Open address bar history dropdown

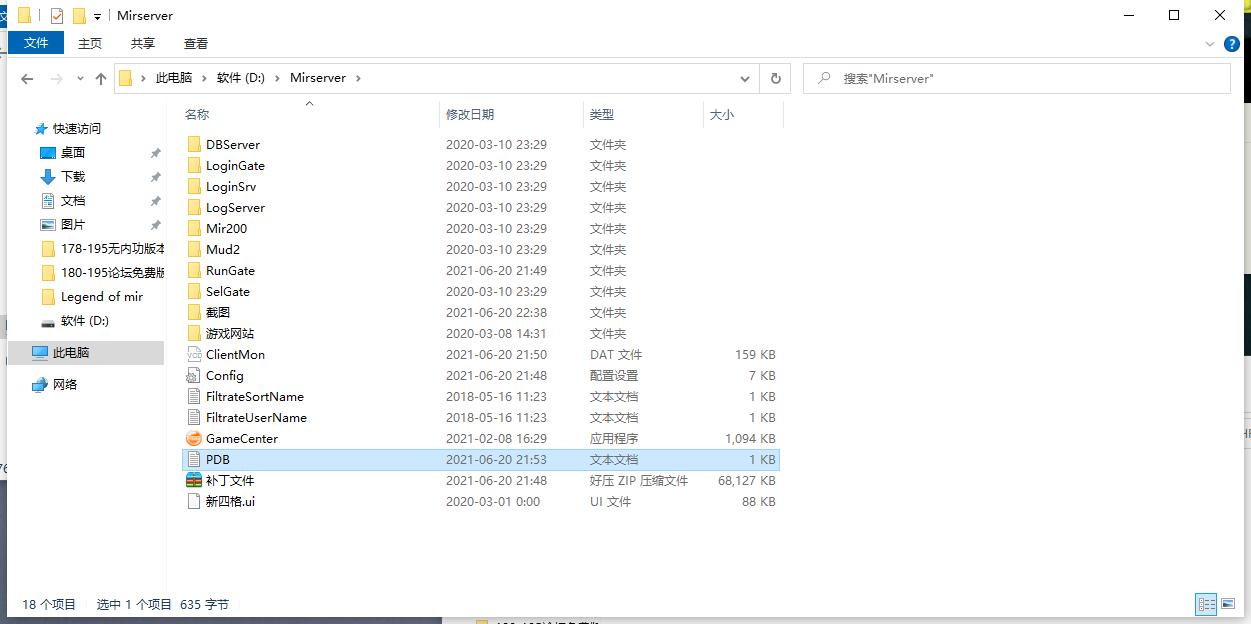[x=745, y=78]
